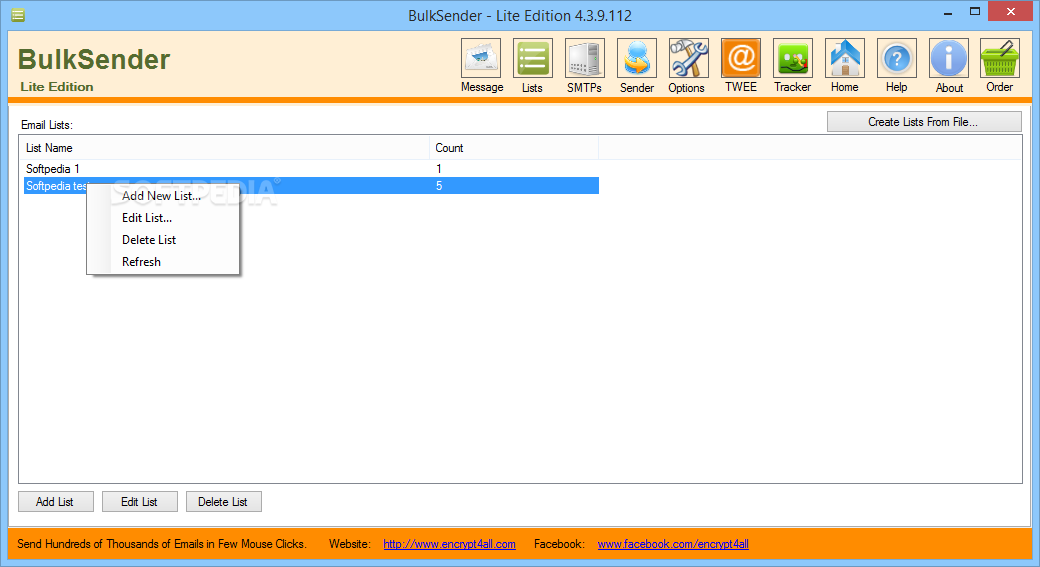Open the Message section icon

tap(481, 58)
